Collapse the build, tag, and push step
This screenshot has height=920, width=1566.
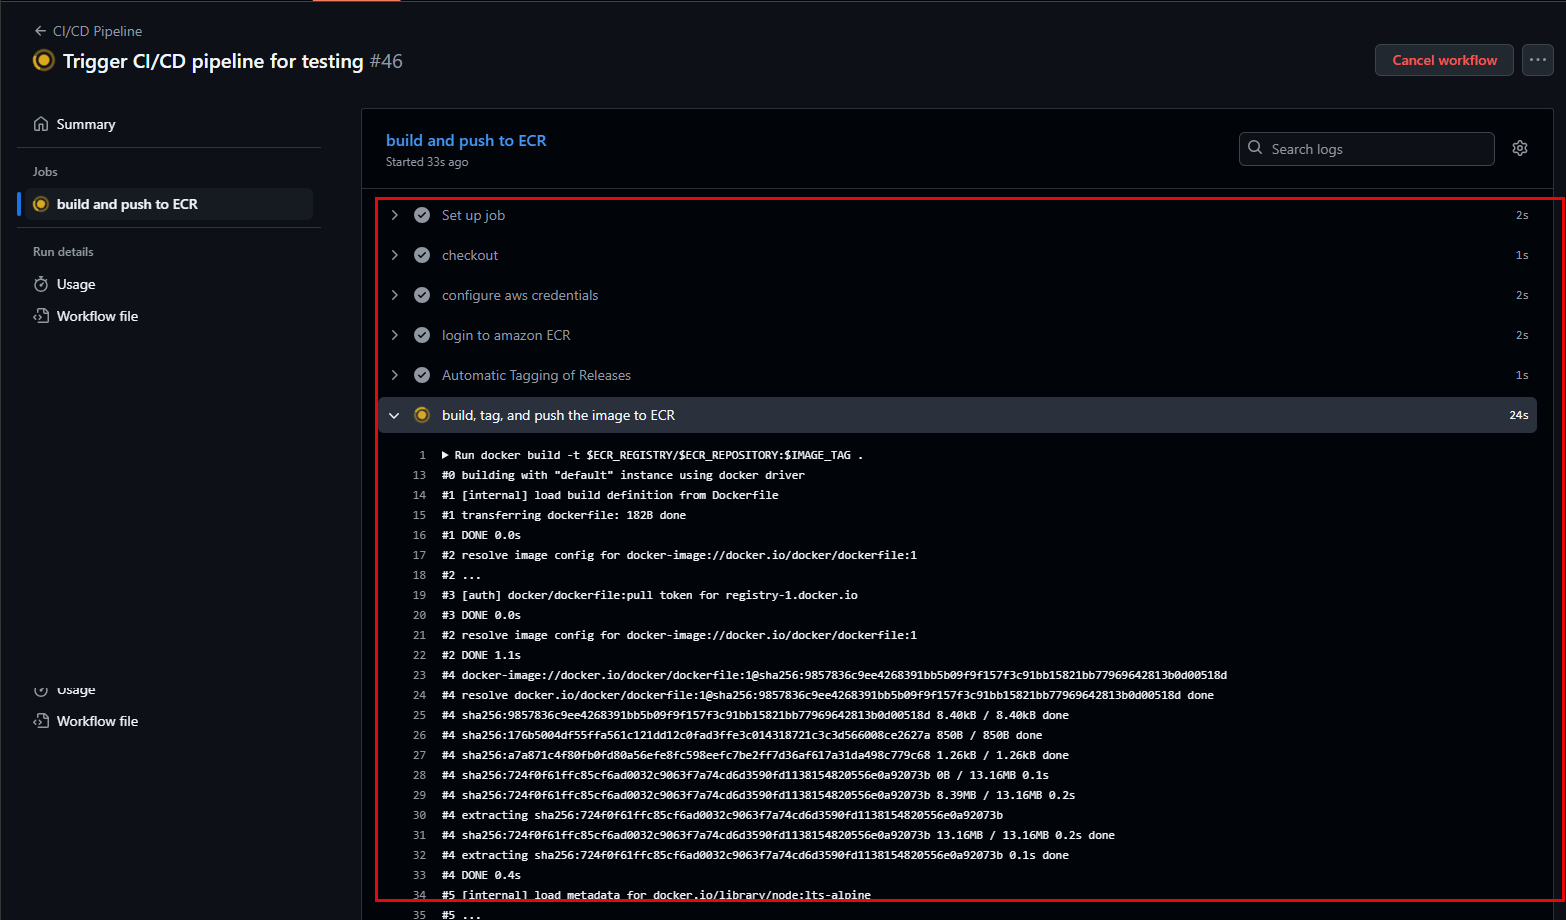[x=394, y=414]
